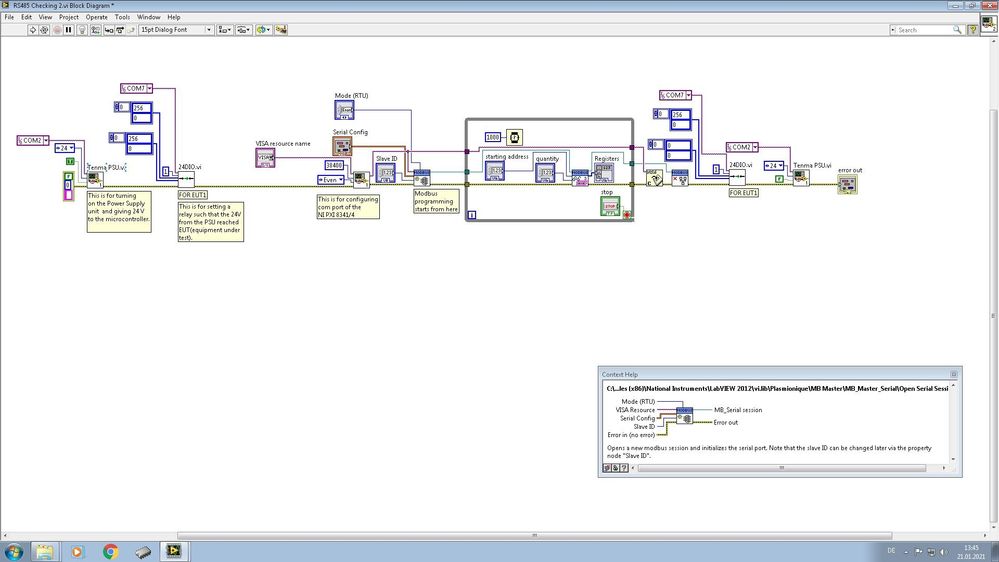Screen dimensions: 999x562
Task: Open the Operate menu
Action: pos(97,17)
